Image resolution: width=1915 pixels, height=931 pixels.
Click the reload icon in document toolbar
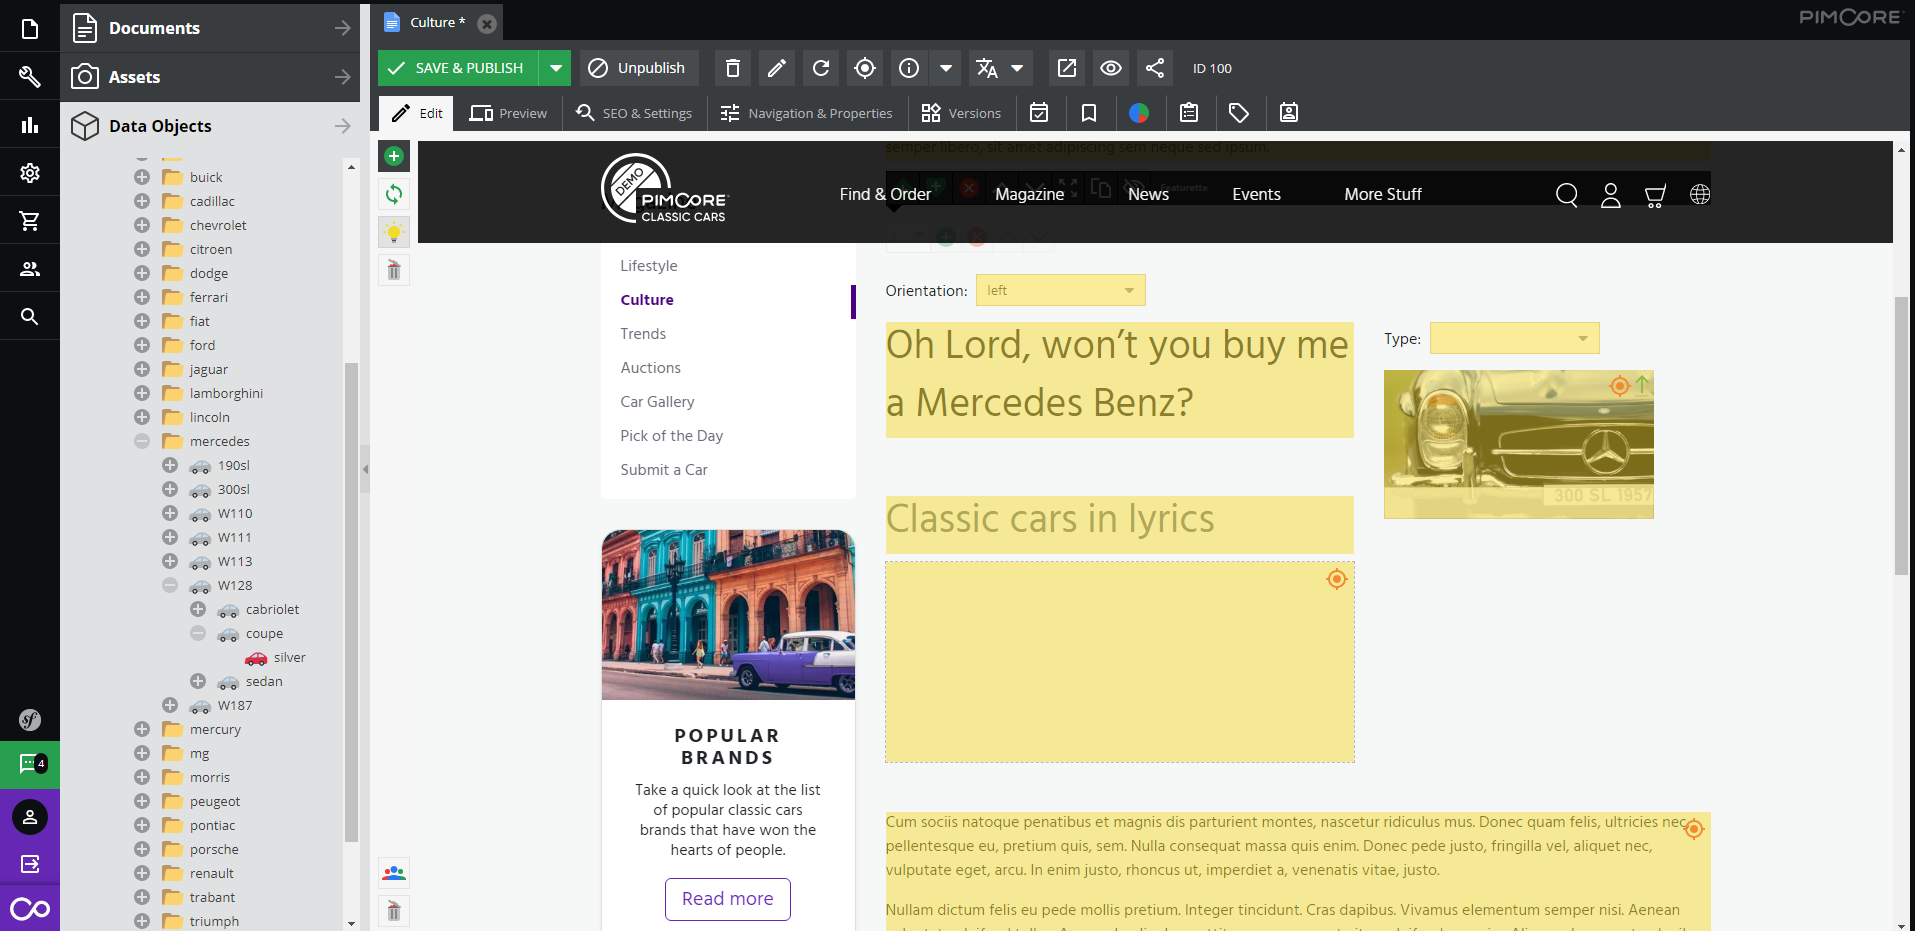click(821, 68)
